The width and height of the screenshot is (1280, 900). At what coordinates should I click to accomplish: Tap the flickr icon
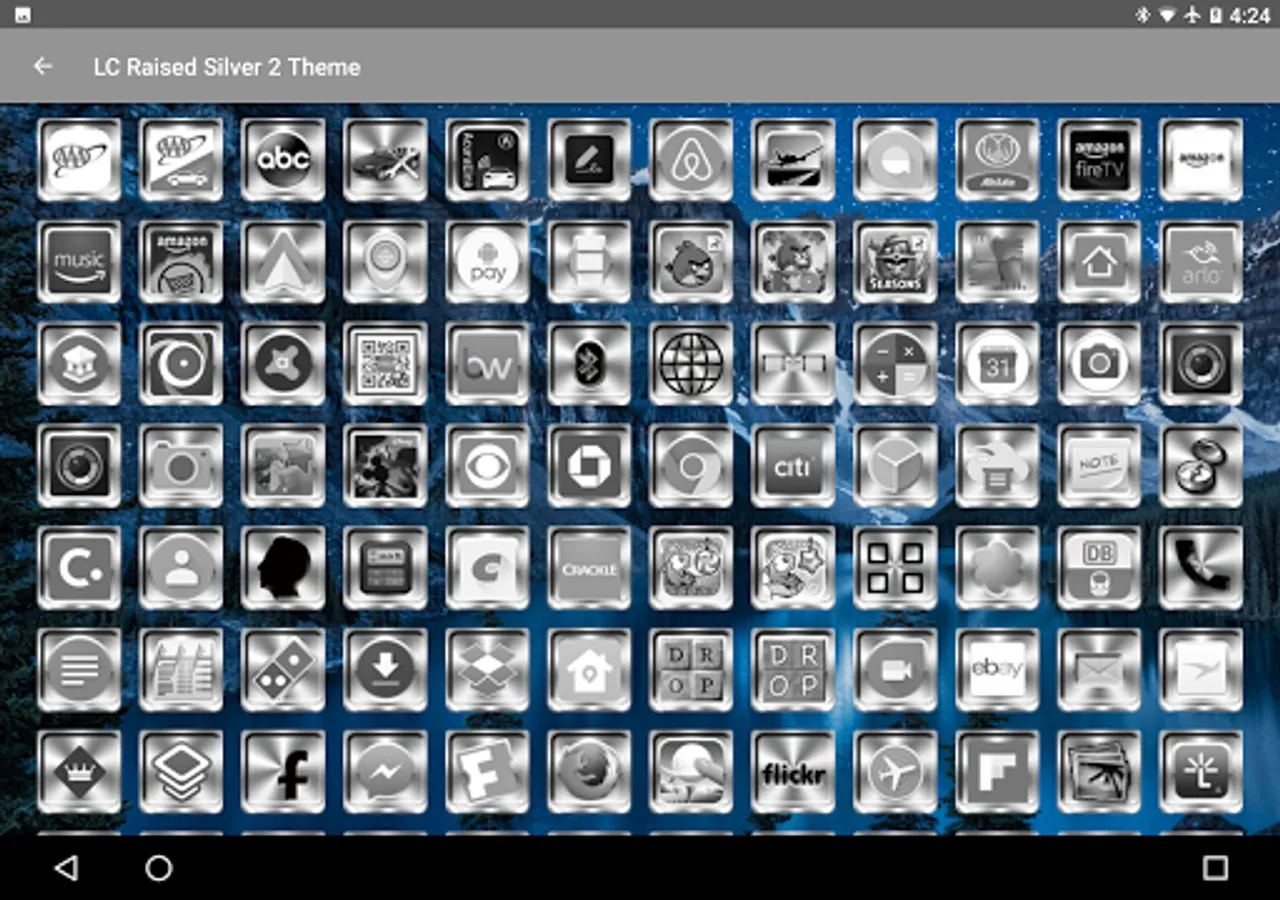click(x=793, y=772)
